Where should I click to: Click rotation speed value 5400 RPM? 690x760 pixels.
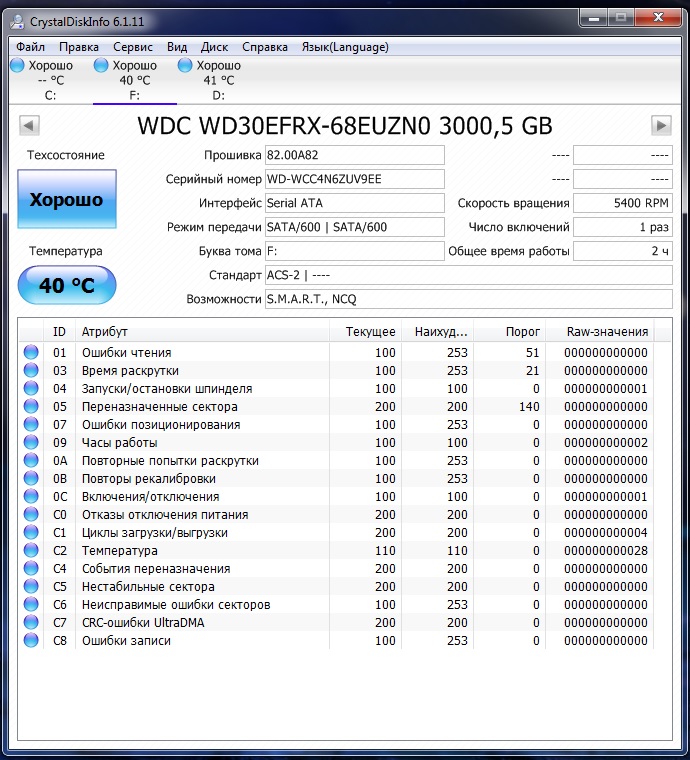coord(623,203)
